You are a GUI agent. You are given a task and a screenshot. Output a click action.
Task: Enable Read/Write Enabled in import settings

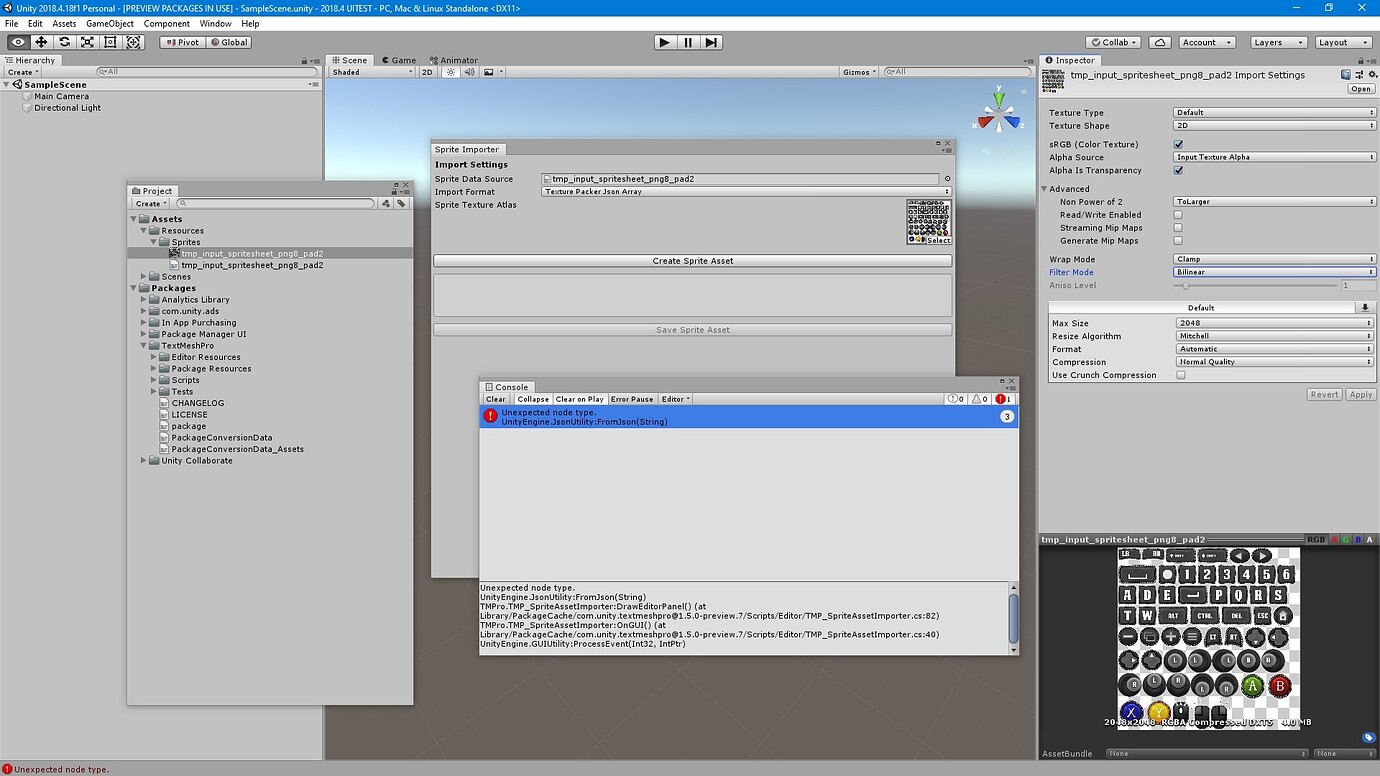(x=1176, y=214)
